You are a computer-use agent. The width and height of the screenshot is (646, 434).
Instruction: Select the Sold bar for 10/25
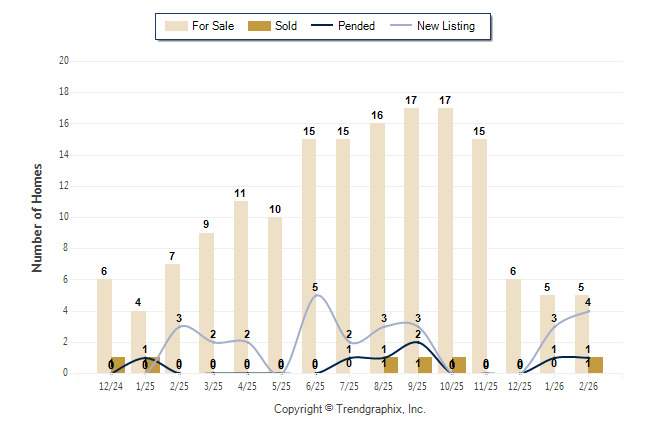tap(460, 365)
